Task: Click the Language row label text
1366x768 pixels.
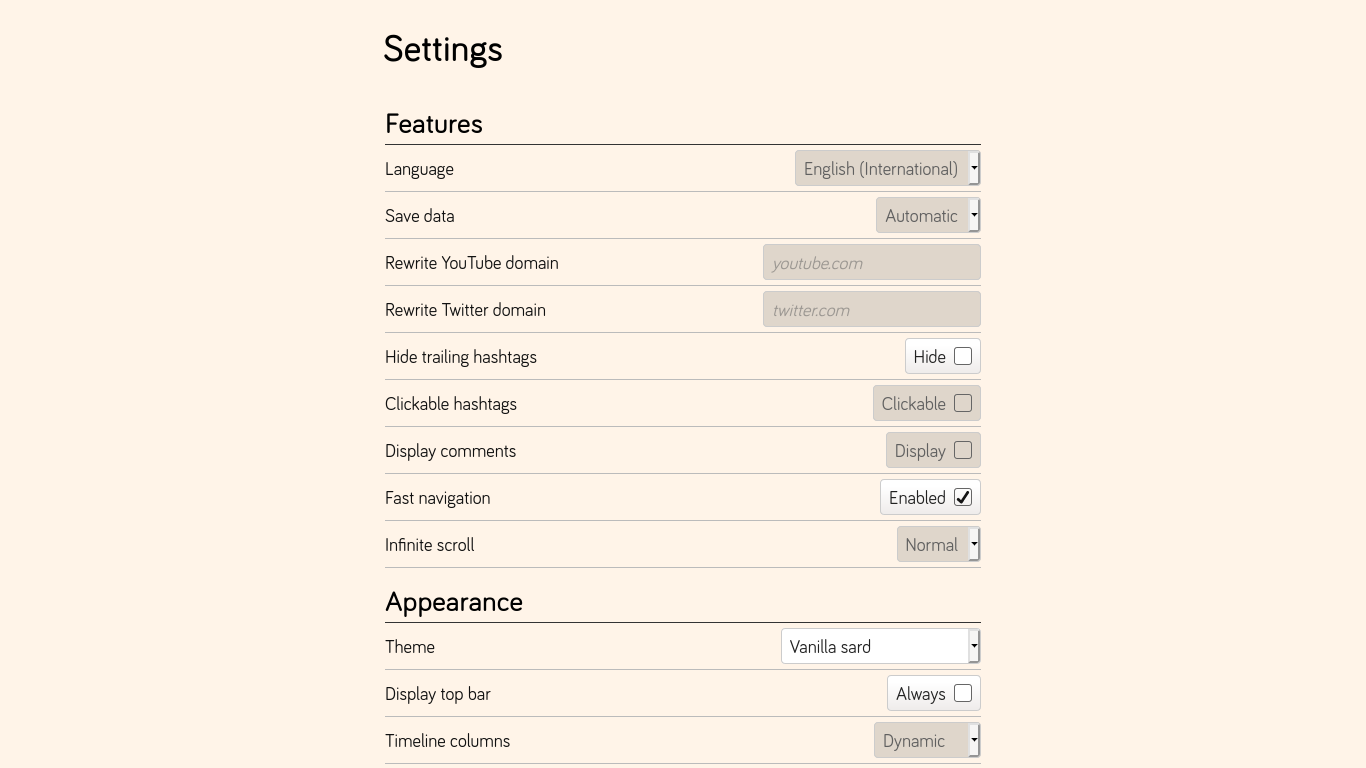Action: (x=419, y=169)
